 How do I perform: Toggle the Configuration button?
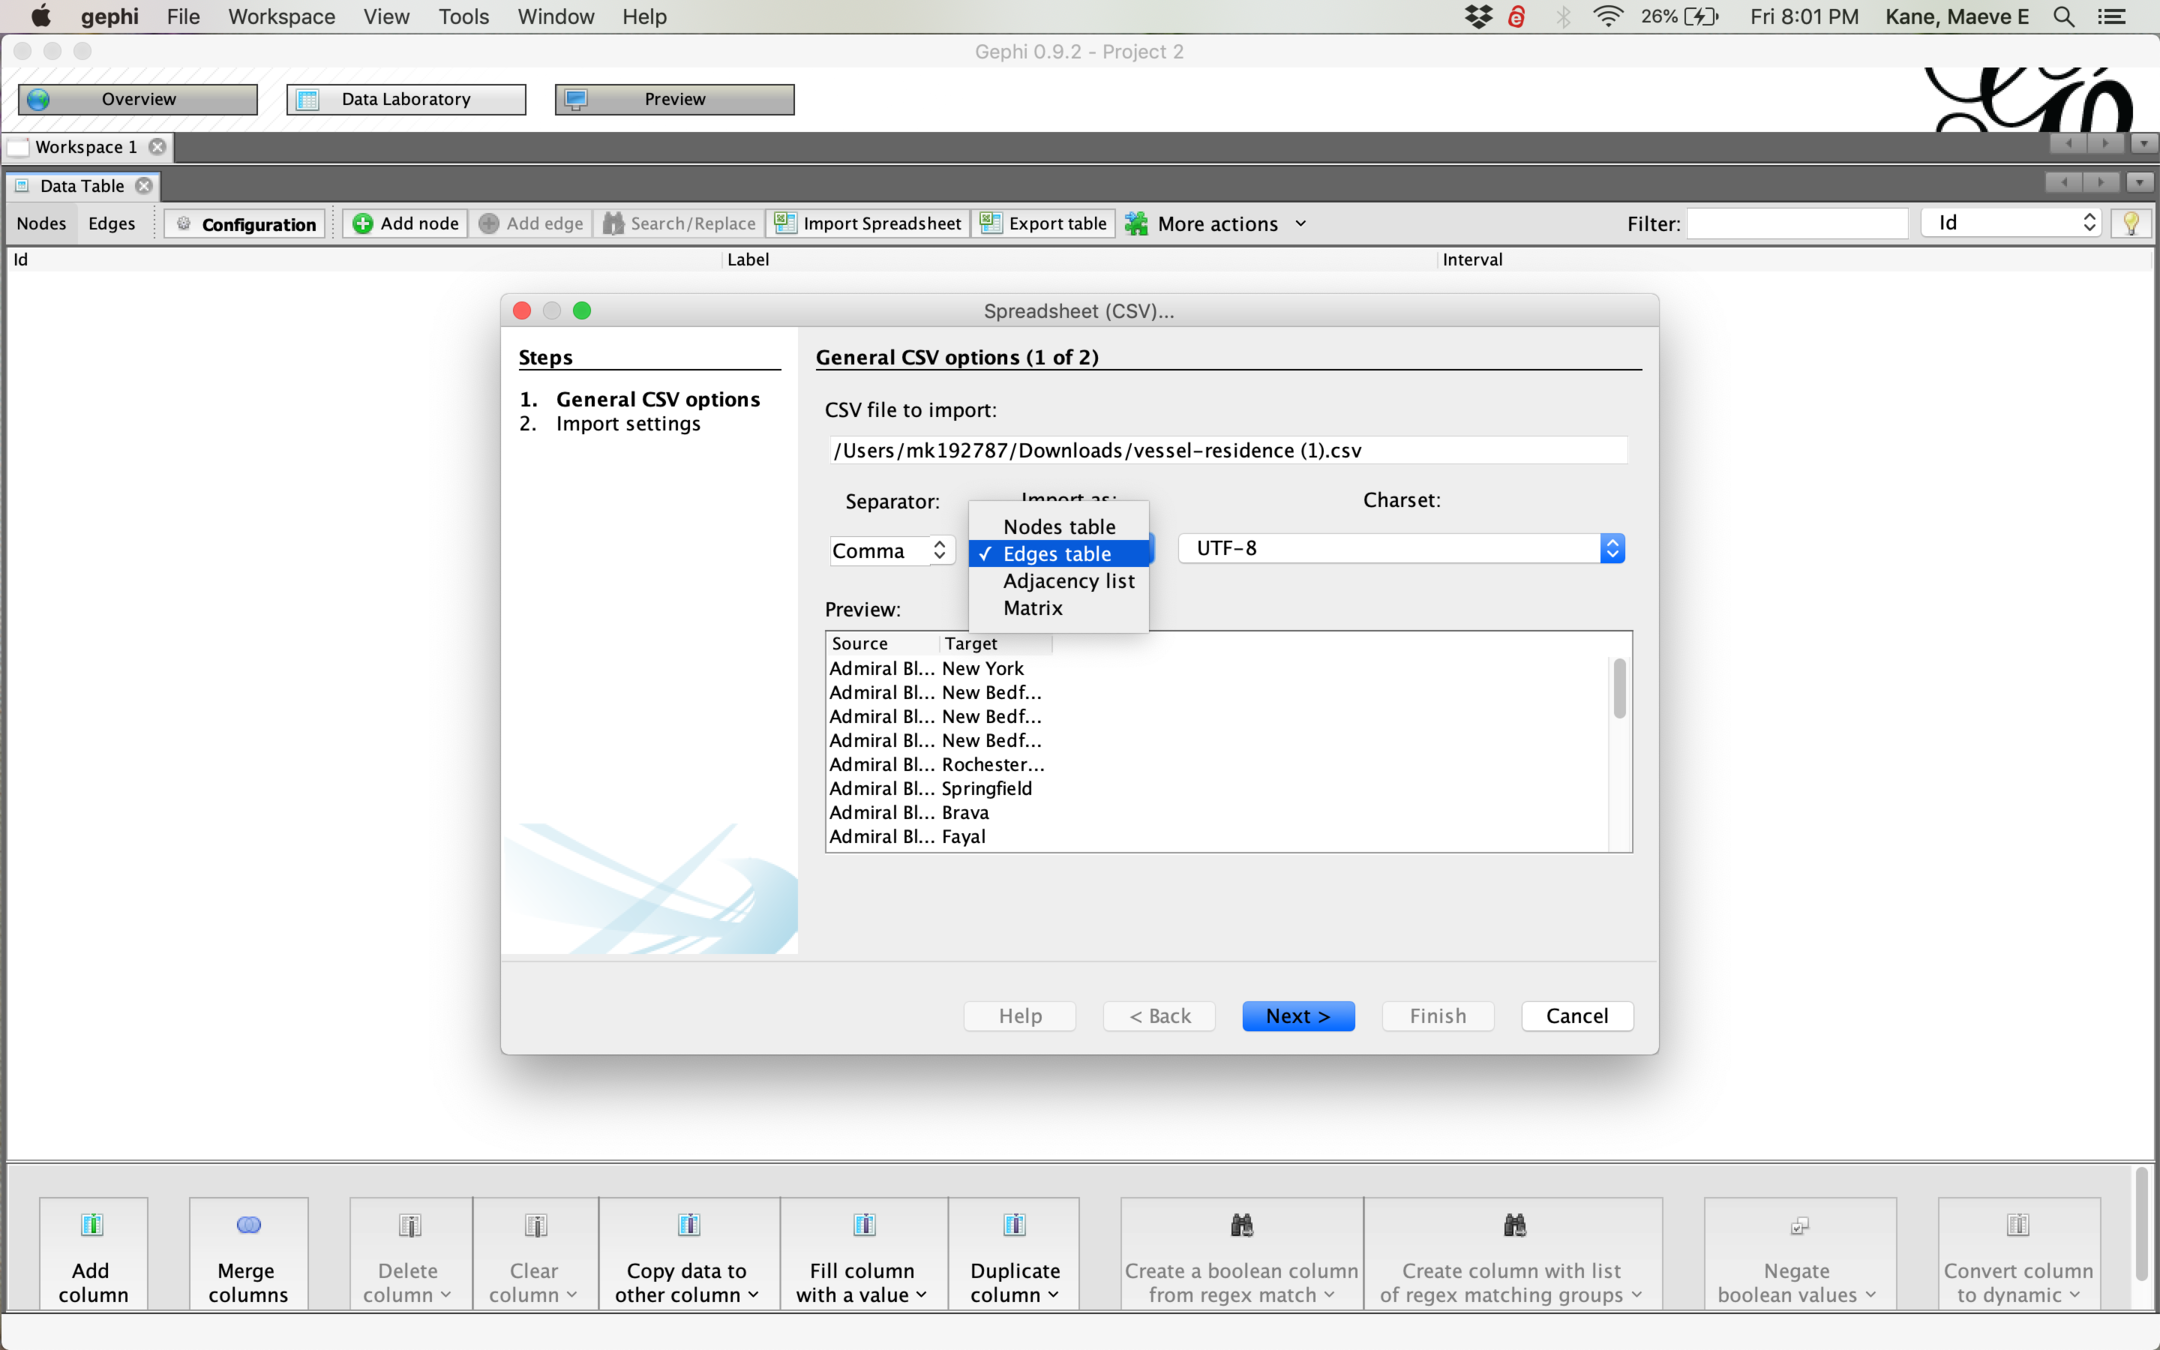[x=246, y=223]
